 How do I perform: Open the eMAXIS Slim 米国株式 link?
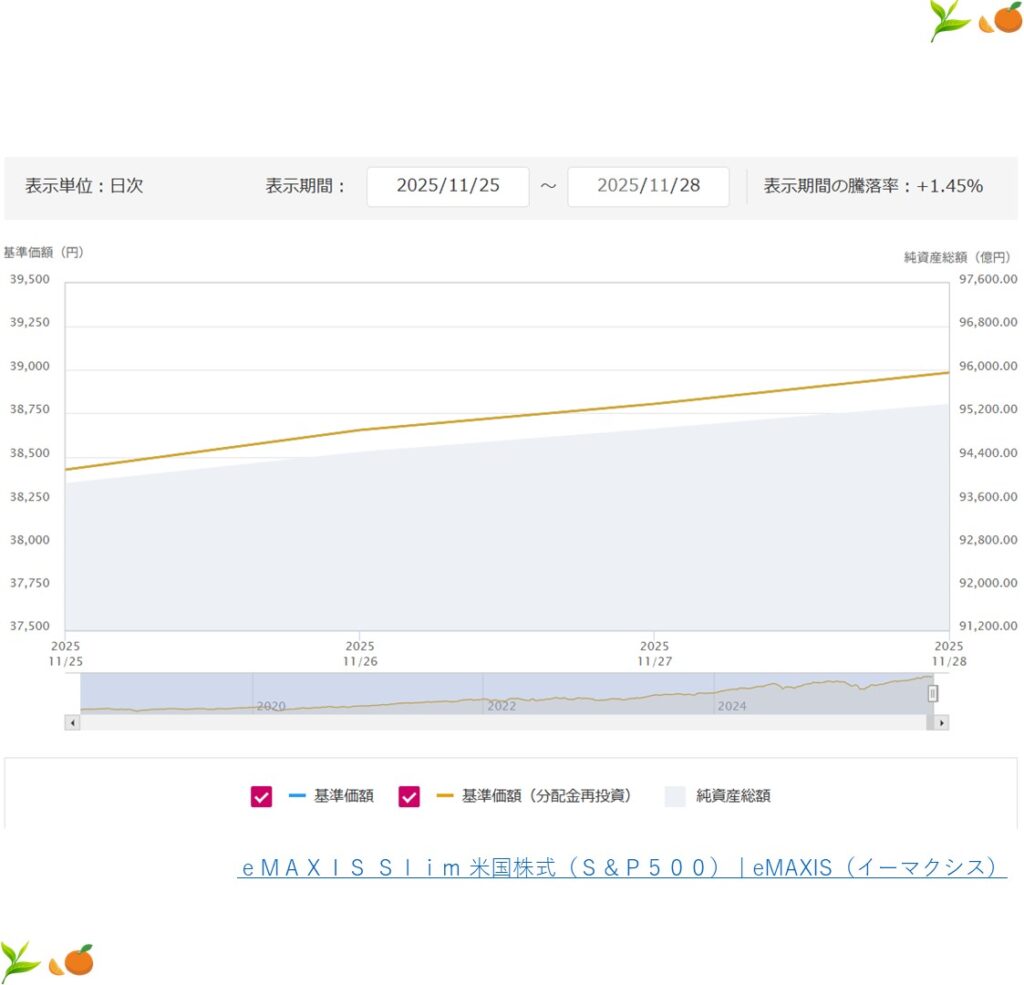coord(621,868)
